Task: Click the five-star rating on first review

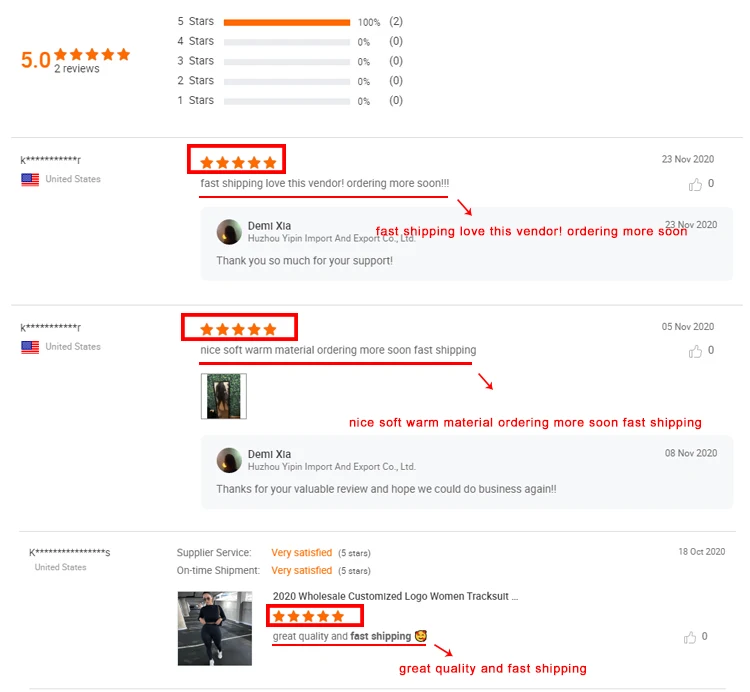Action: [x=238, y=163]
